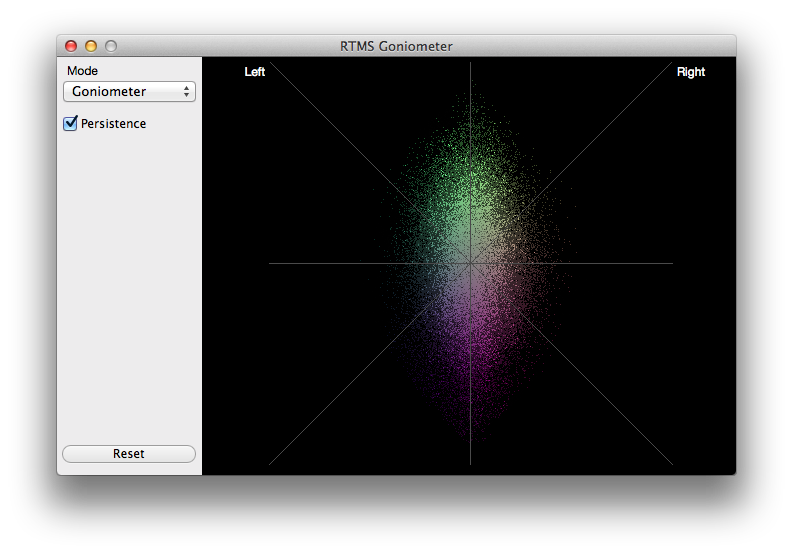
Task: Click bottom end of the vertical axis
Action: coord(471,463)
